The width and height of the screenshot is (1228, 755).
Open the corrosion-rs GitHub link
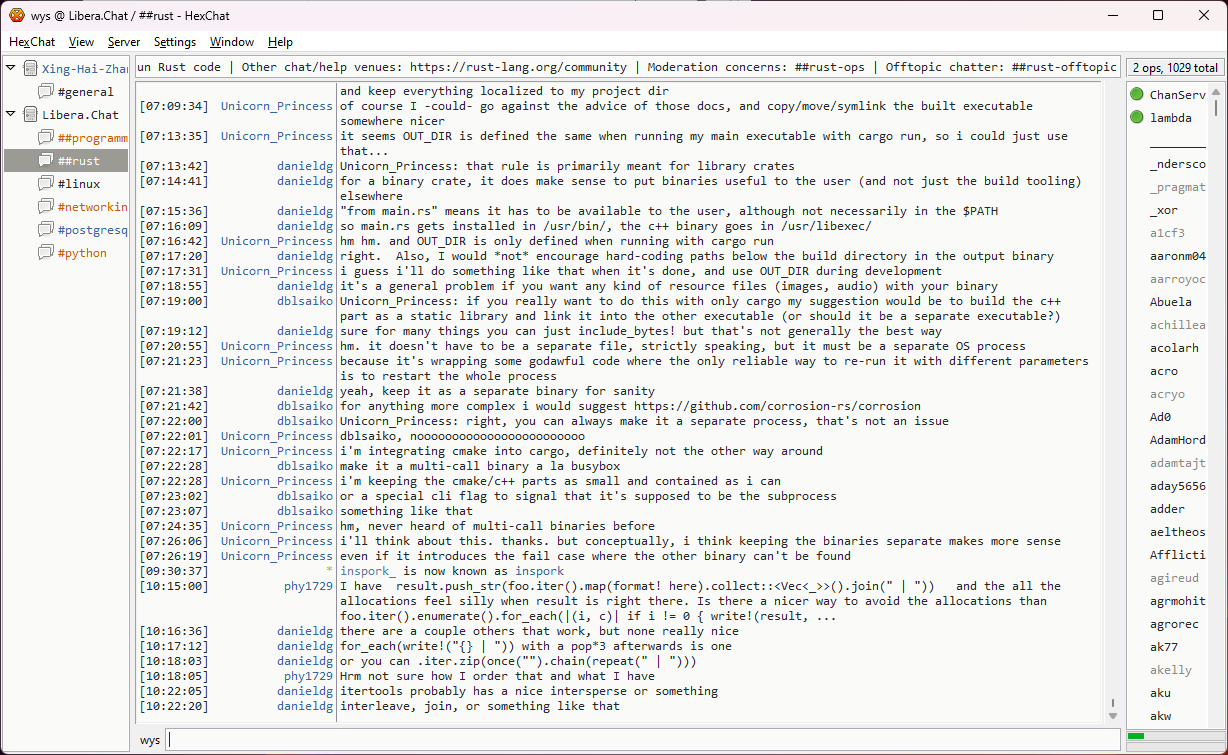pyautogui.click(x=777, y=406)
